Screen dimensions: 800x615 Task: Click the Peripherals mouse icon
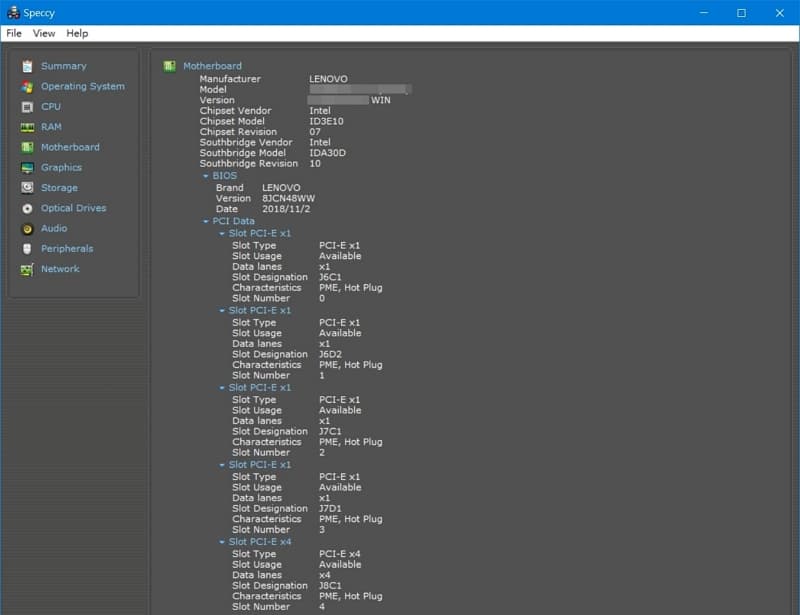click(x=27, y=249)
